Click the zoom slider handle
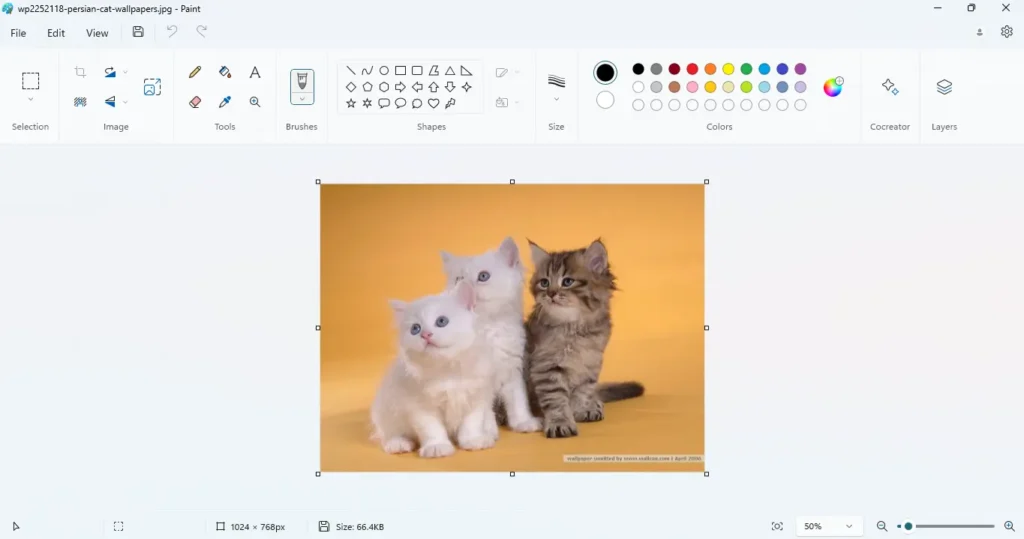 coord(908,526)
